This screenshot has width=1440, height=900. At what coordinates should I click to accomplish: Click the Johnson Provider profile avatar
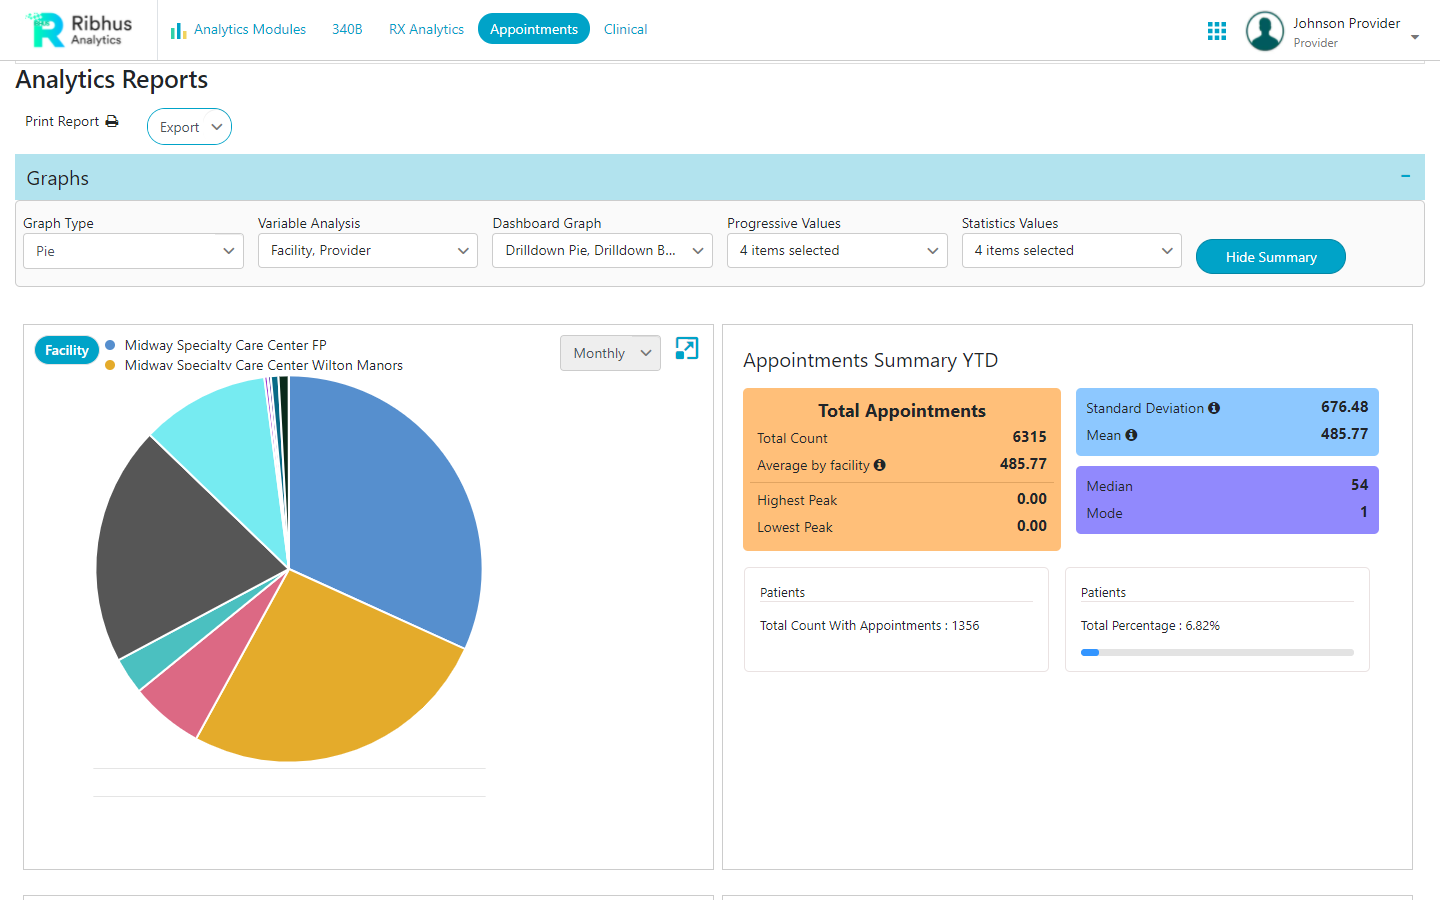pyautogui.click(x=1264, y=31)
